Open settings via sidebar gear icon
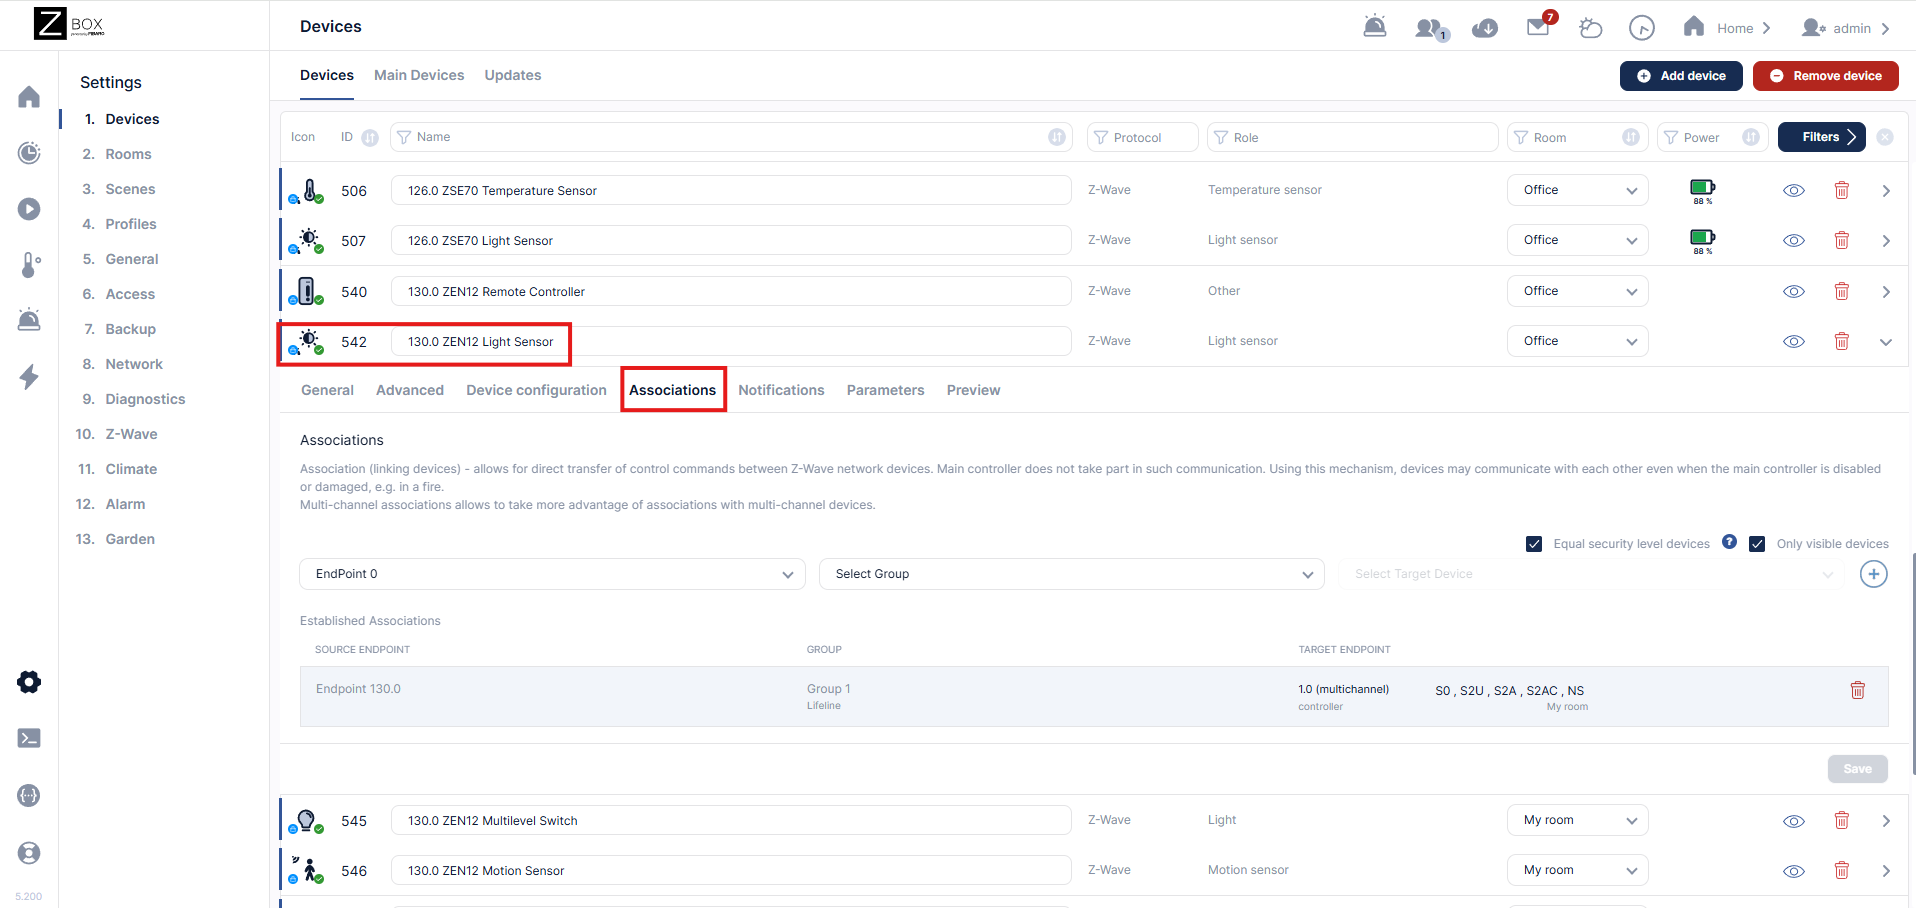The image size is (1916, 908). coord(29,682)
